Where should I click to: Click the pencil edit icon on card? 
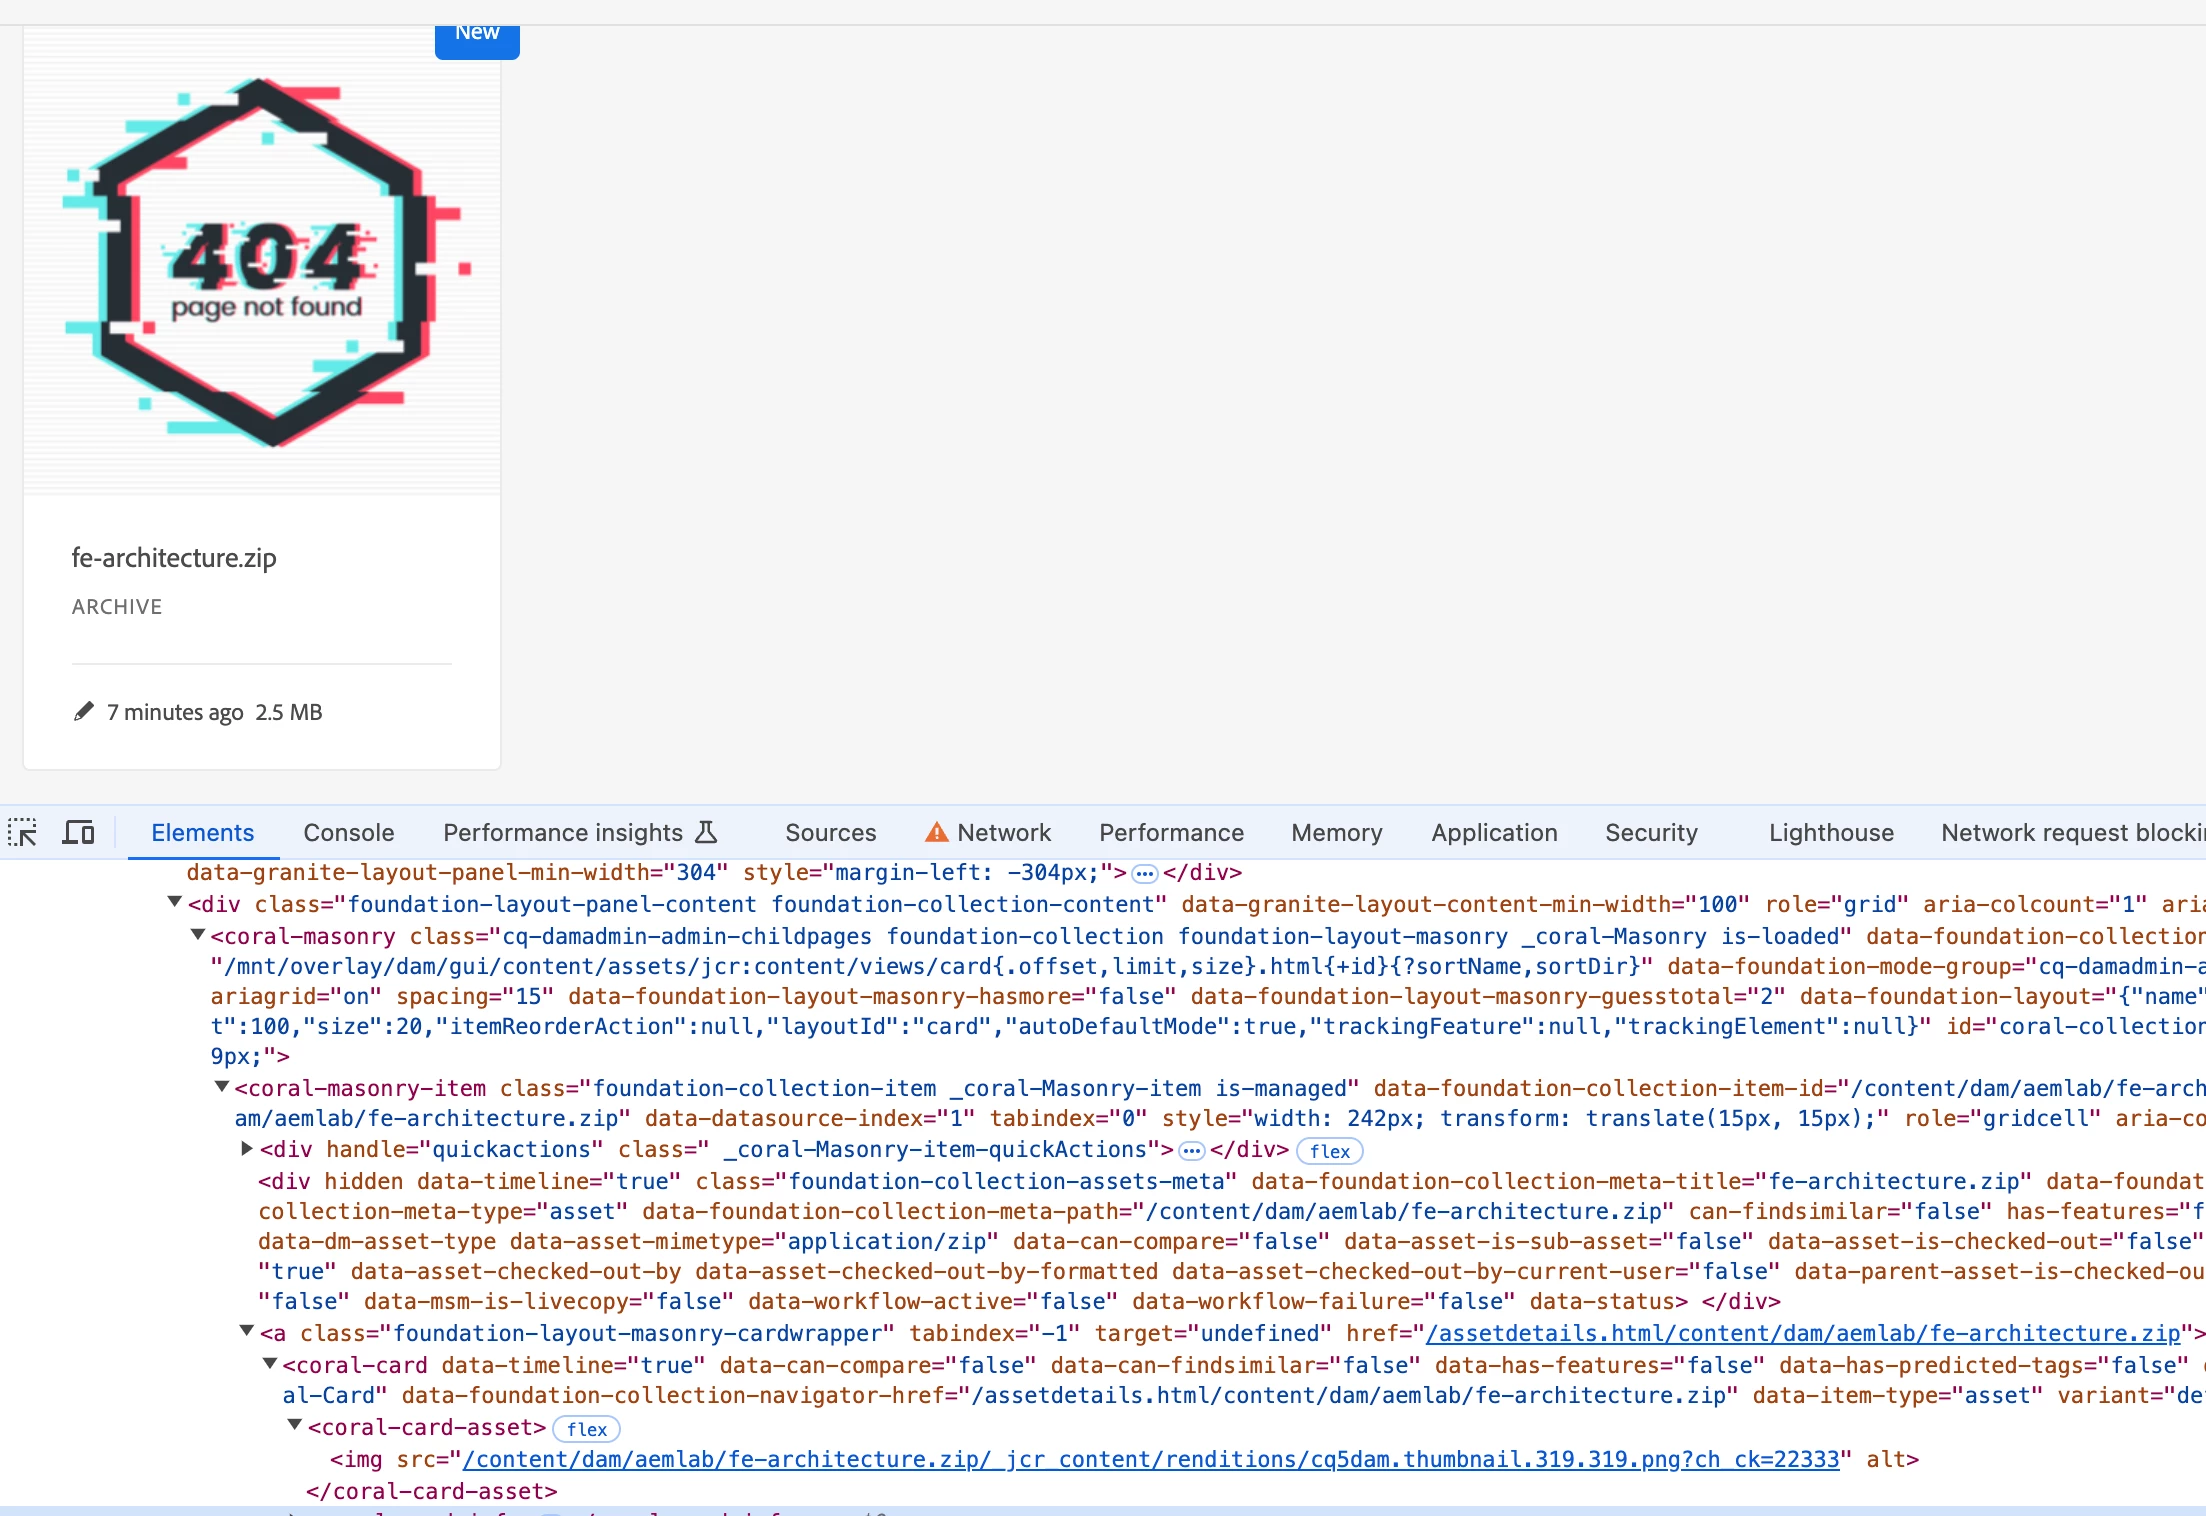coord(84,711)
